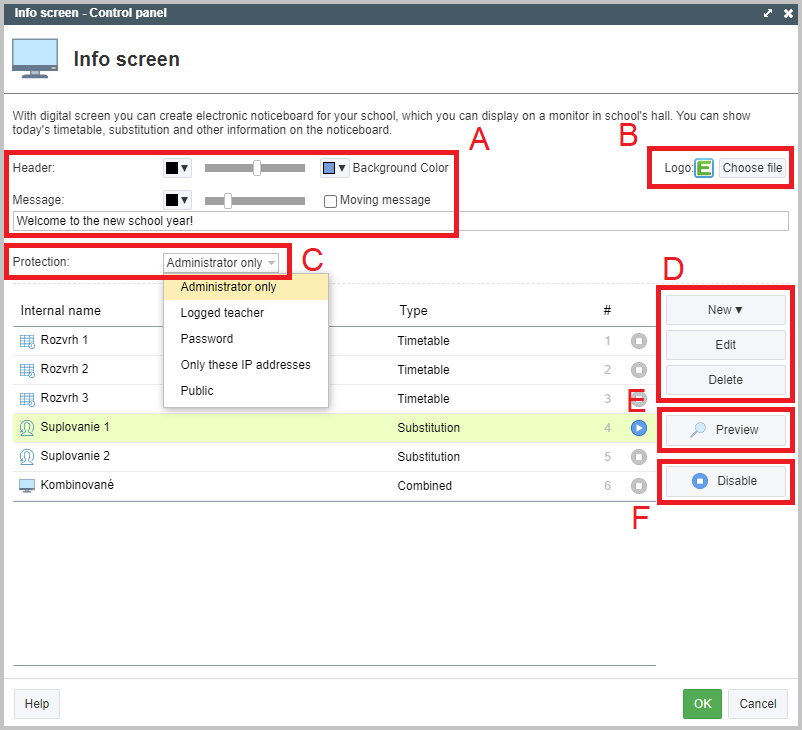802x730 pixels.
Task: Click the large Info screen monitor icon
Action: point(35,59)
